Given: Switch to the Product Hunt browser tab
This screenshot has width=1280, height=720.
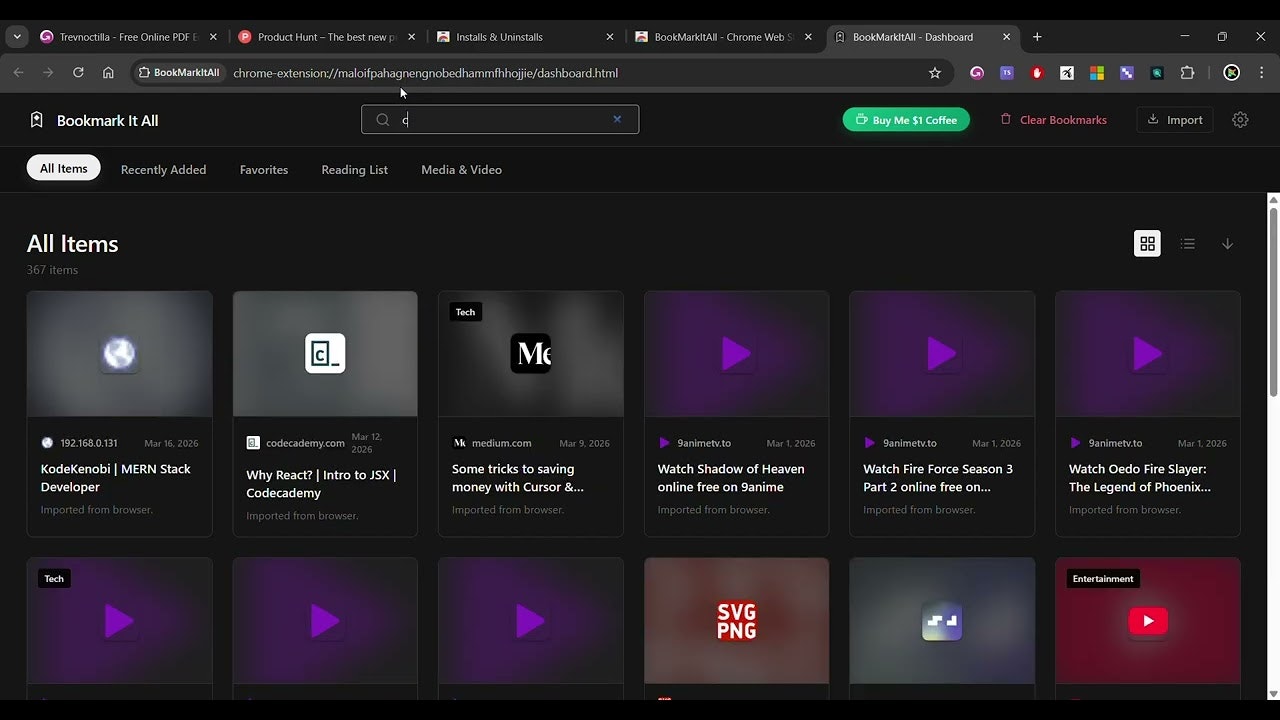Looking at the screenshot, I should (x=320, y=36).
